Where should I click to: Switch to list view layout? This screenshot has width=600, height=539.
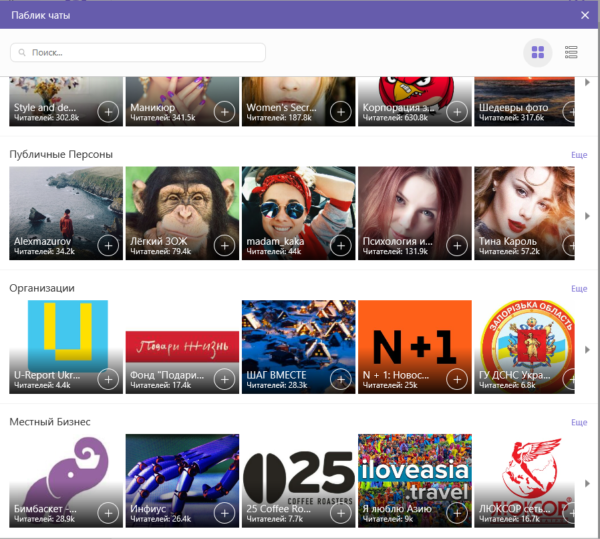tap(571, 52)
